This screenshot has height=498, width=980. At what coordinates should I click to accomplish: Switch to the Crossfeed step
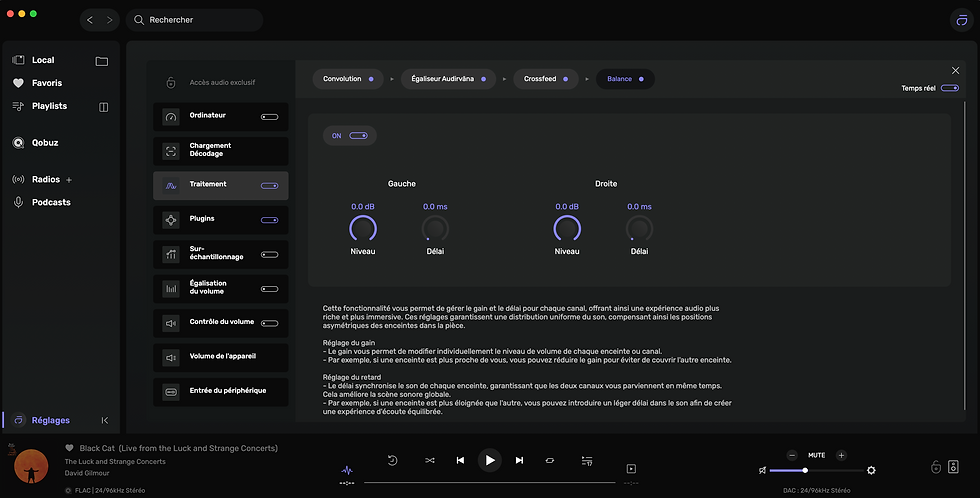pos(546,79)
